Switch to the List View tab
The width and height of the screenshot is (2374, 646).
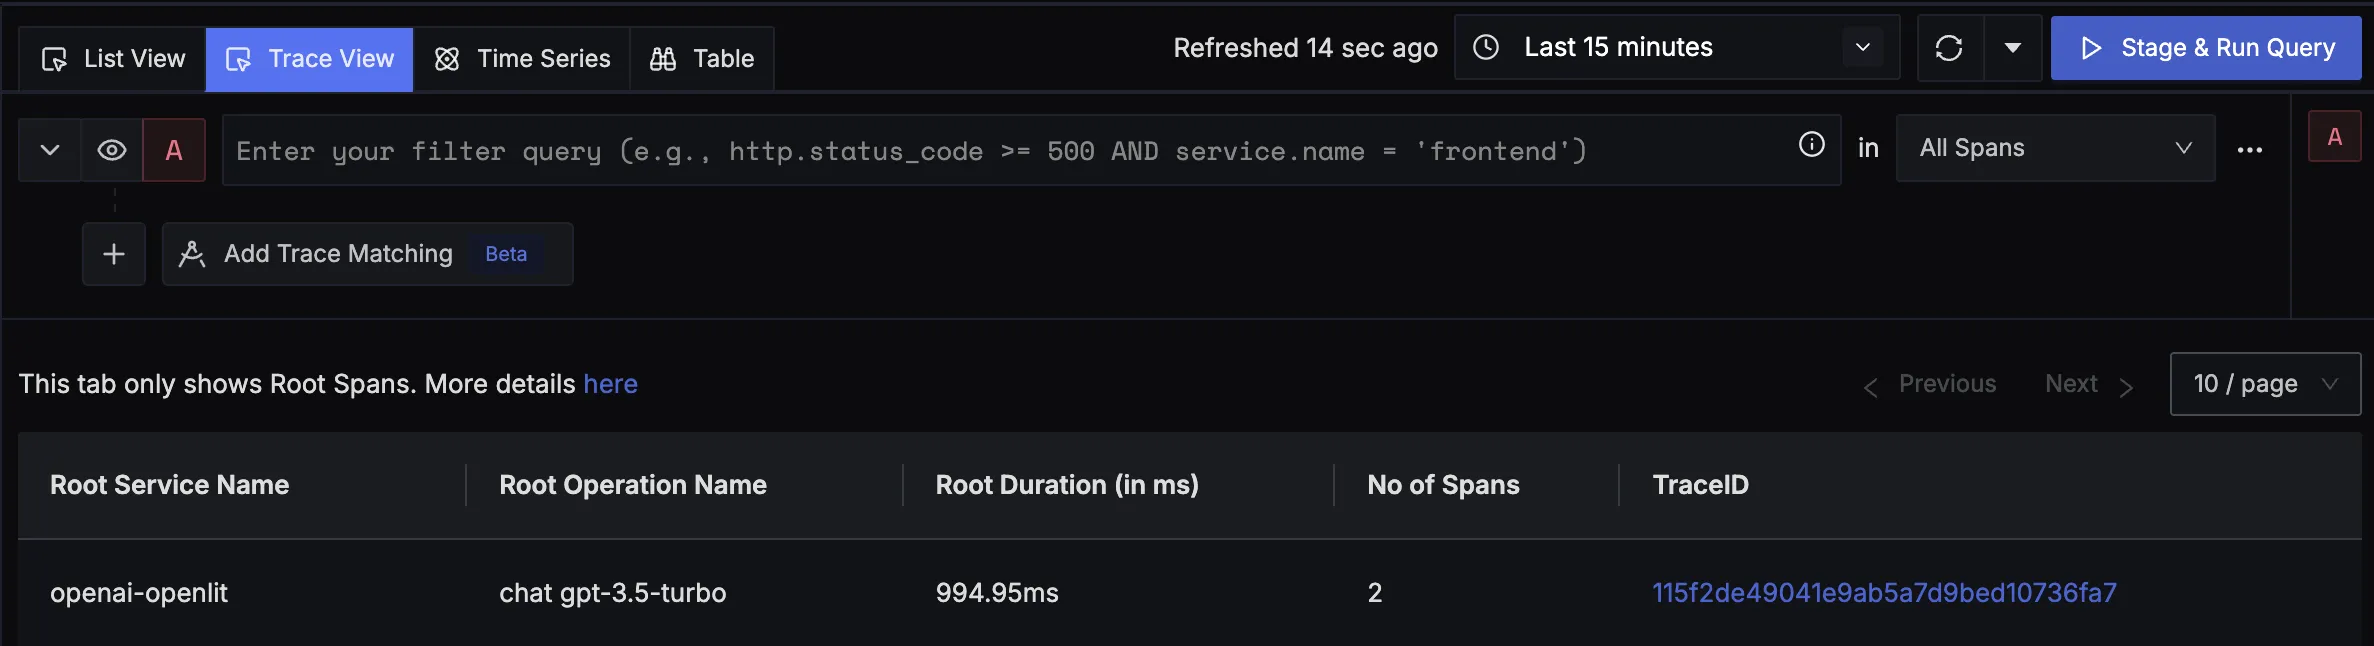pos(113,59)
